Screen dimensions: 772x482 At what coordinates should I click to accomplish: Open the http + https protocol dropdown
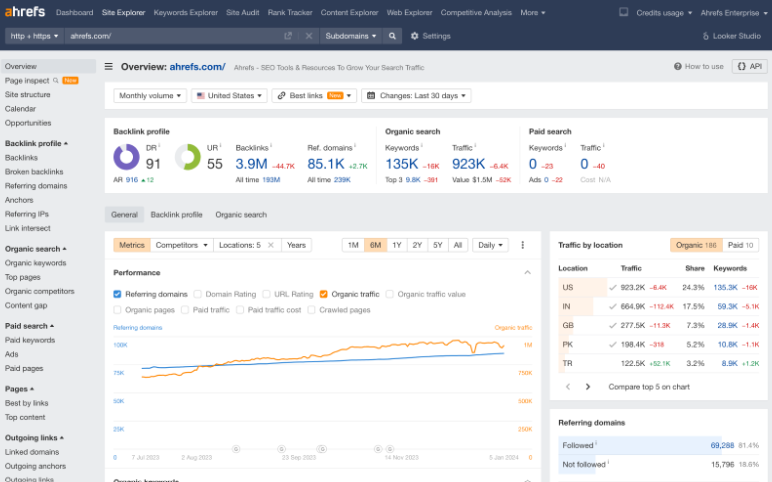click(34, 36)
